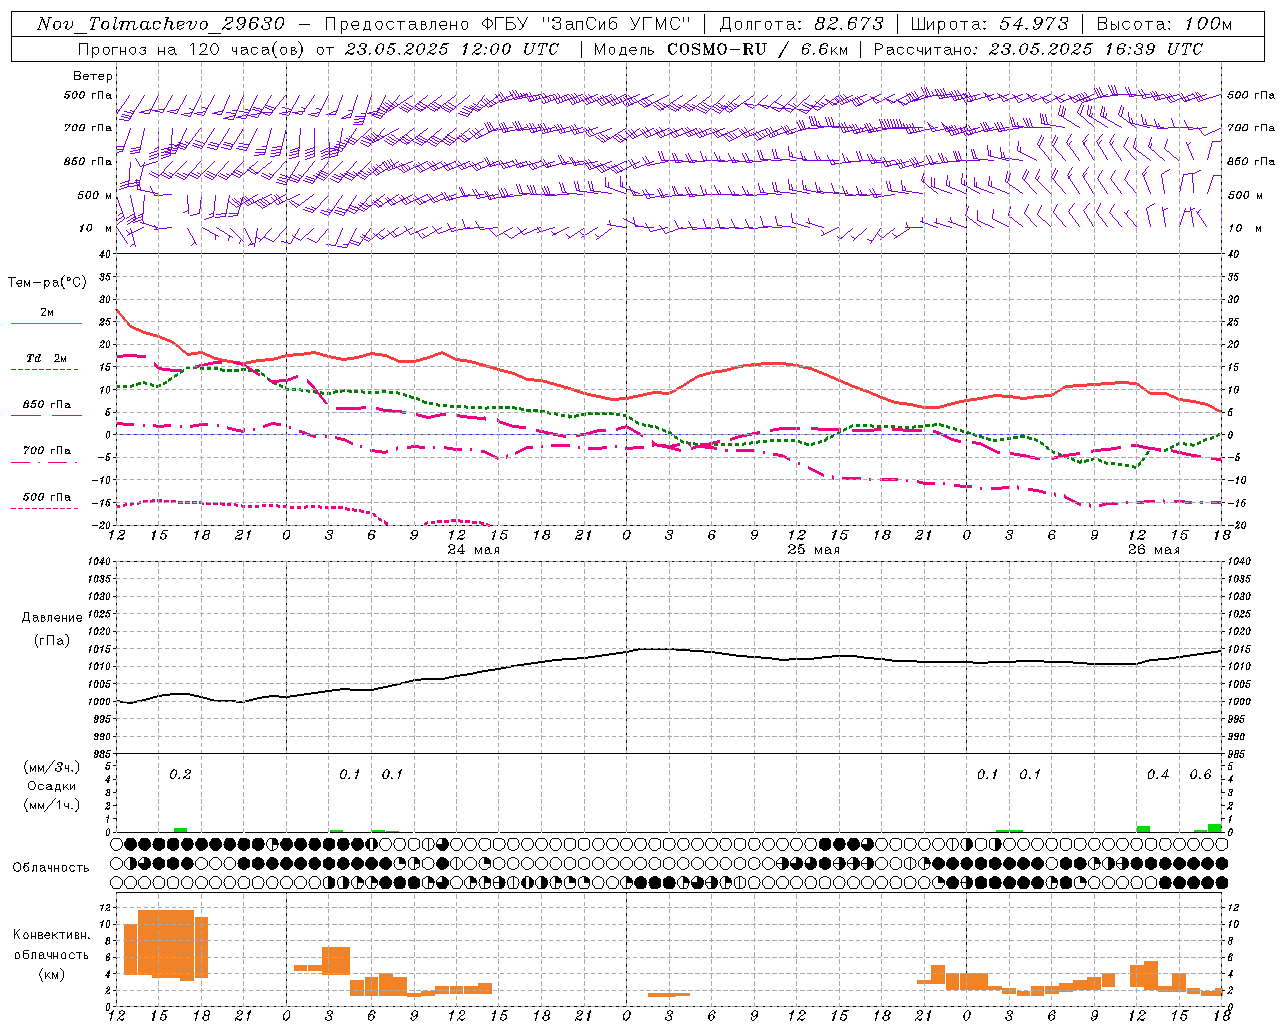The width and height of the screenshot is (1280, 1024).
Task: Click the station name Nov_Tolmachevo_29630
Action: [x=161, y=24]
